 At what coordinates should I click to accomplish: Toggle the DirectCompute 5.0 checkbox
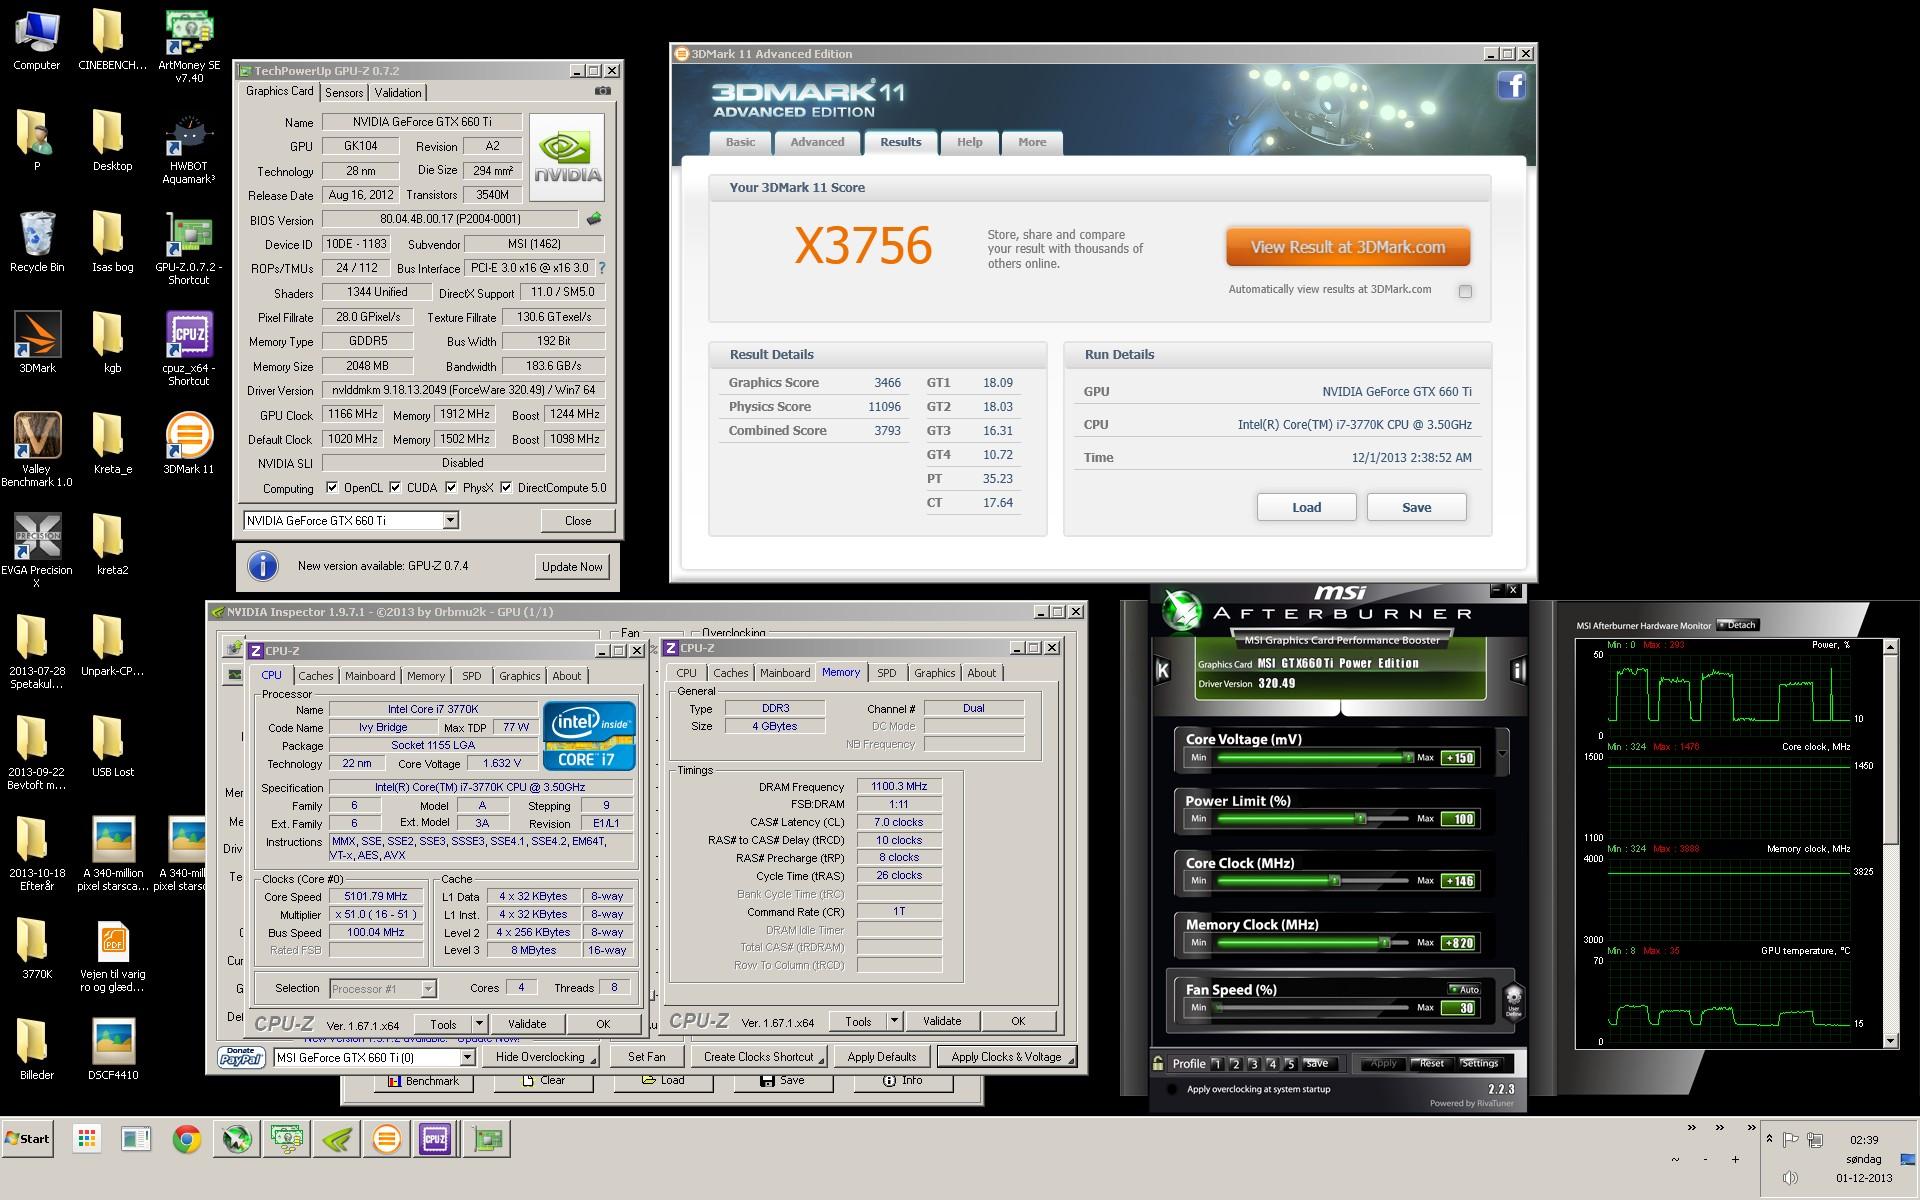(506, 488)
